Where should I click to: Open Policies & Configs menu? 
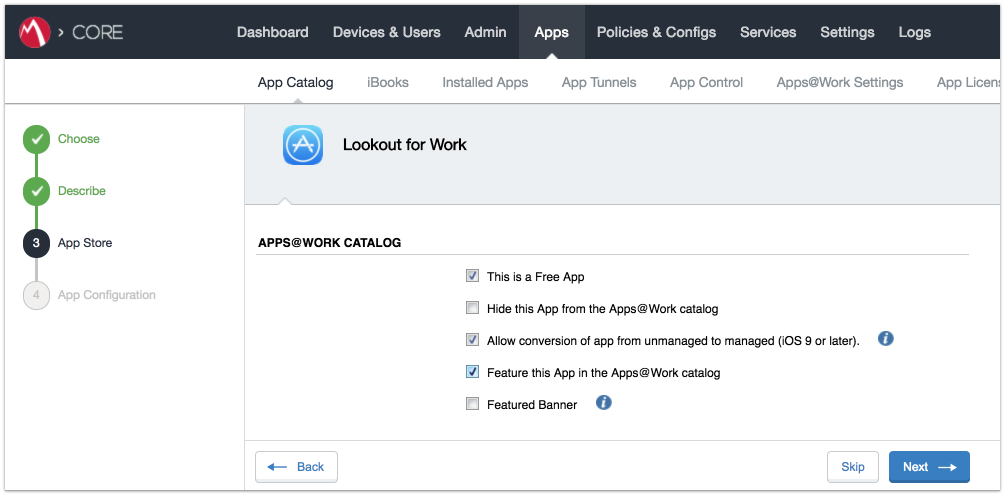[656, 32]
